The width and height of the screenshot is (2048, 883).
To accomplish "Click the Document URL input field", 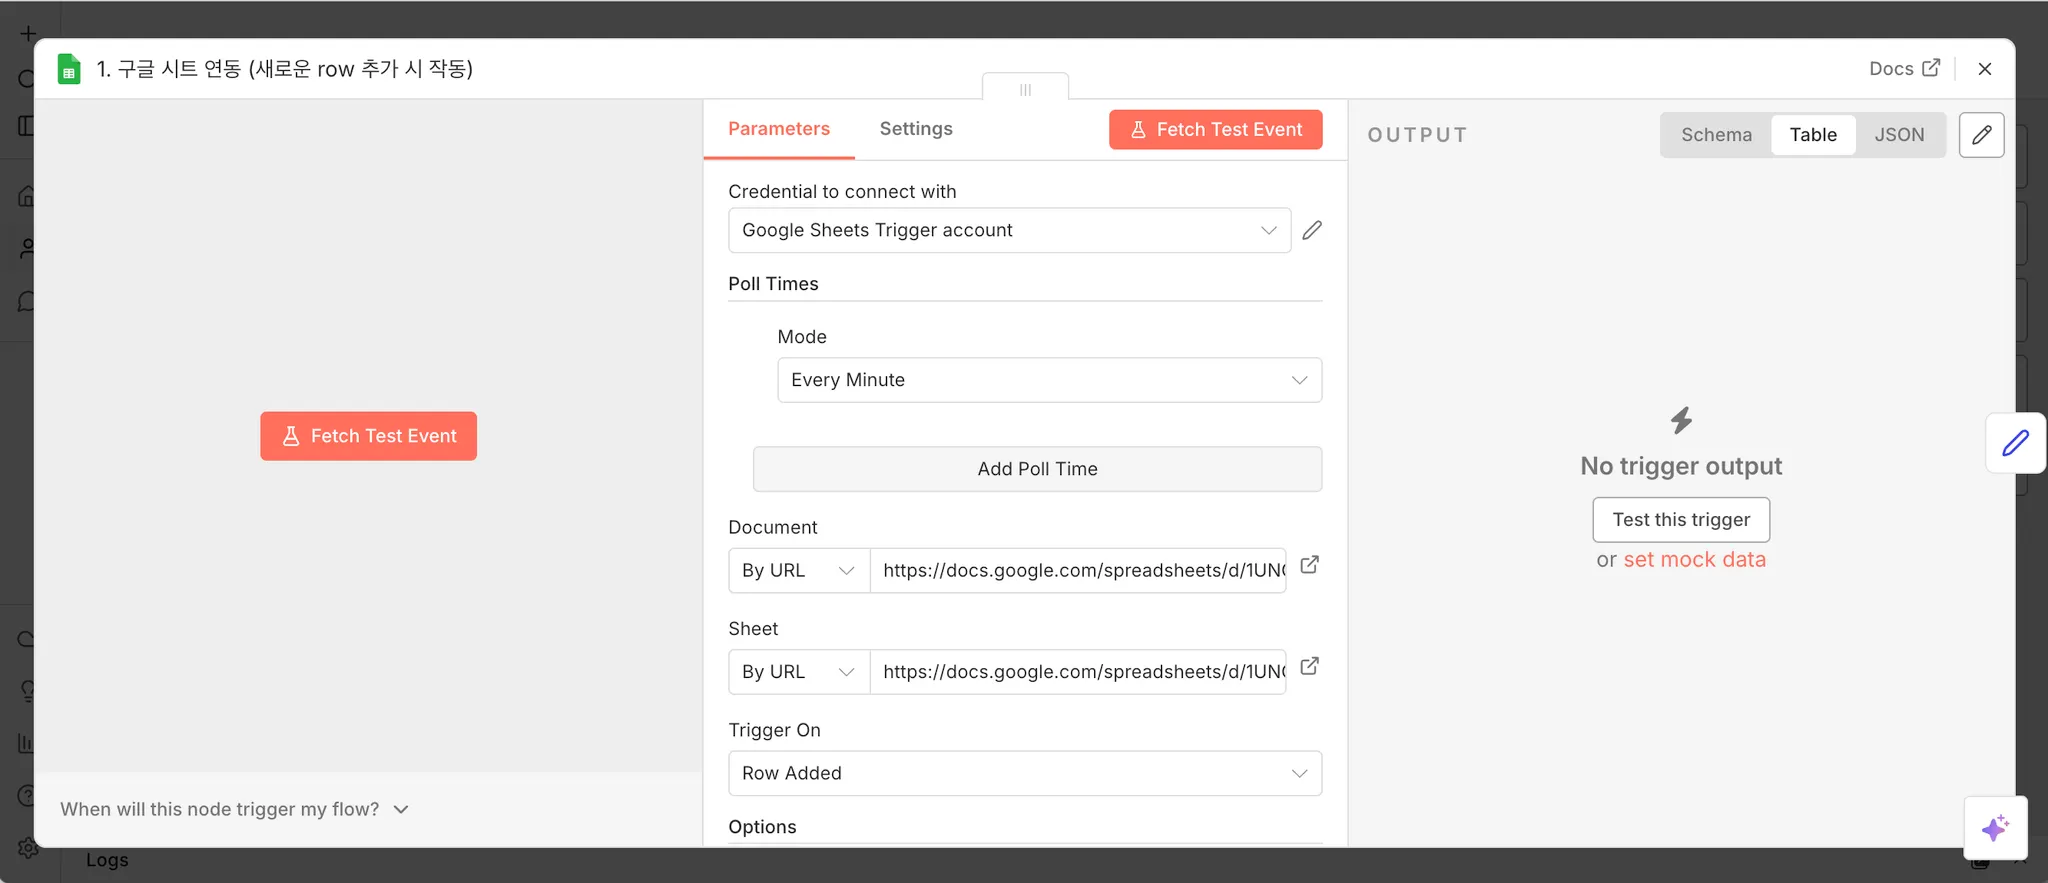I will pyautogui.click(x=1077, y=570).
